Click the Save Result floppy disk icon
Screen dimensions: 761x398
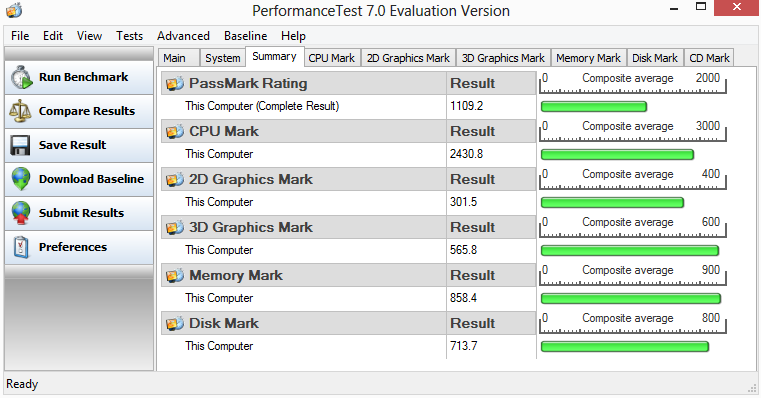[20, 145]
